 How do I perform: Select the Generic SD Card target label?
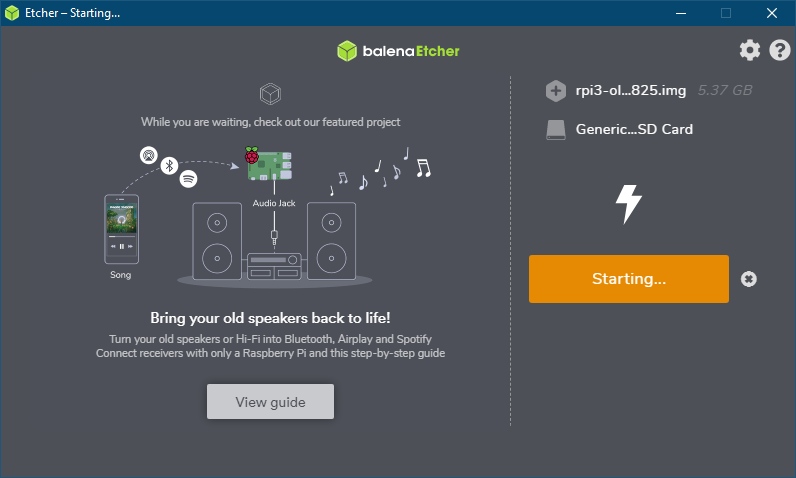tap(634, 129)
